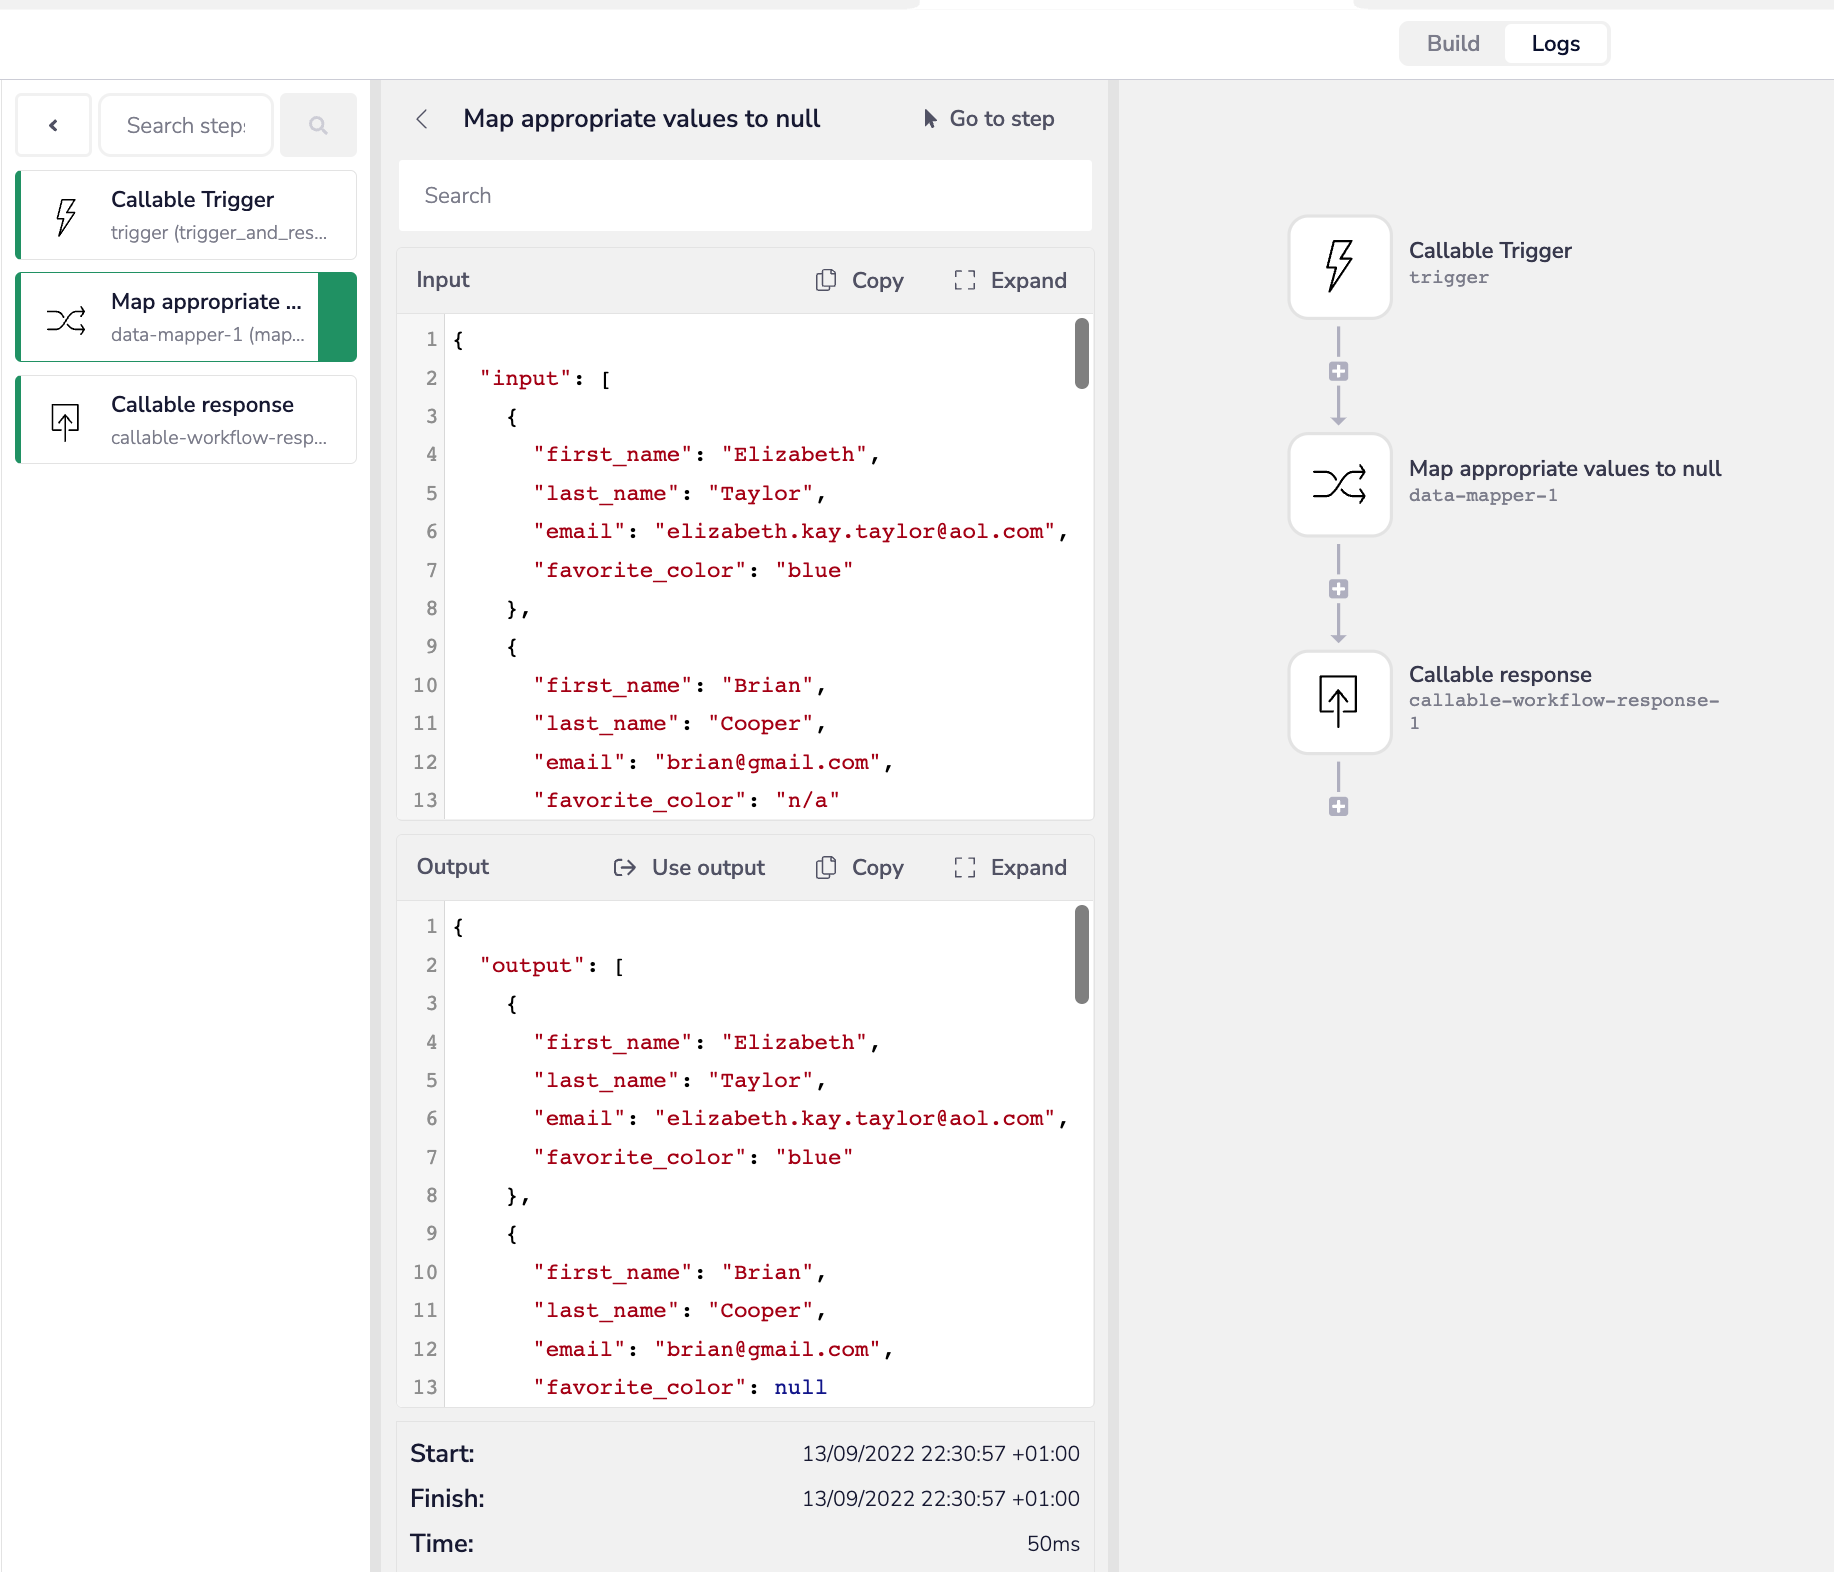This screenshot has height=1572, width=1834.
Task: Select the Logs tab
Action: [1555, 44]
